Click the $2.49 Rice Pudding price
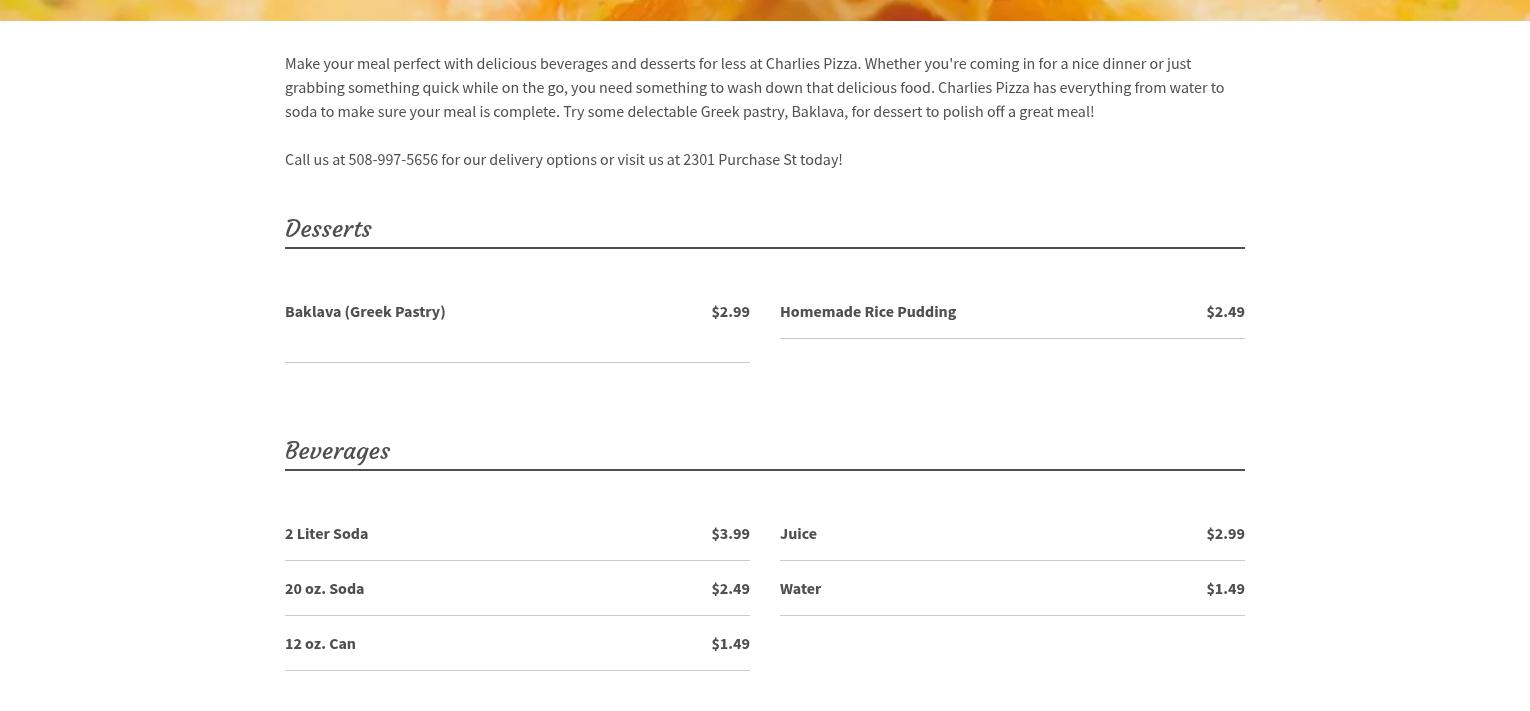Screen dimensions: 1530x711 coord(1225,312)
